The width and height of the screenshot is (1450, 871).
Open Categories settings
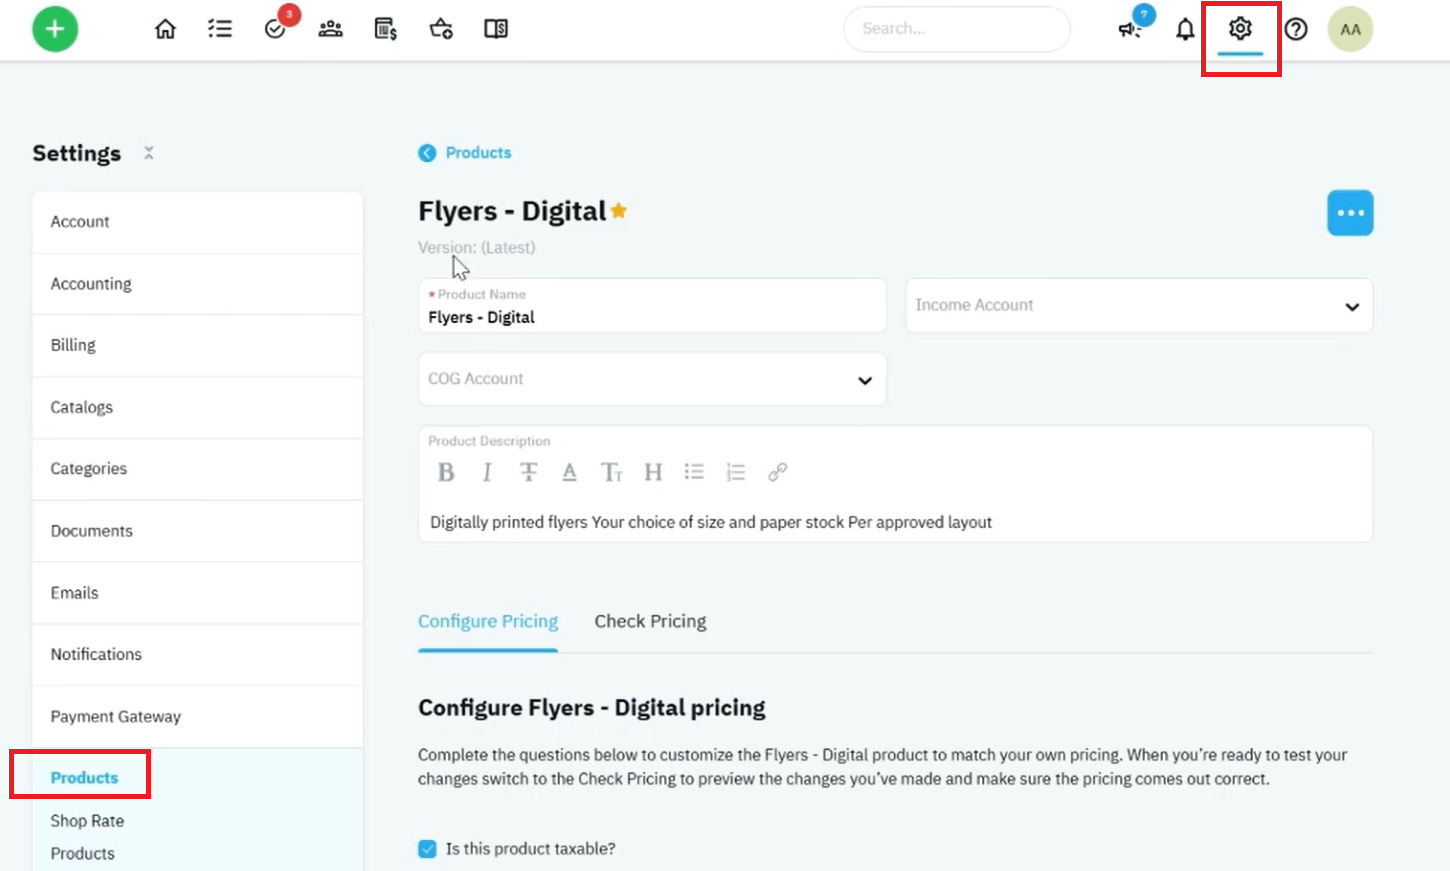197,469
